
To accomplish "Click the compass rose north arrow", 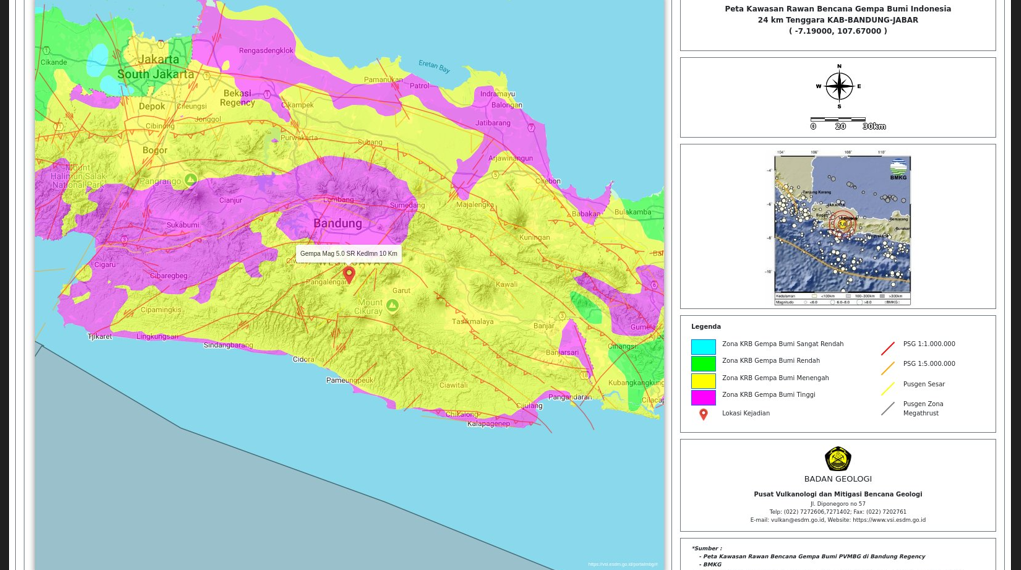I will point(839,86).
